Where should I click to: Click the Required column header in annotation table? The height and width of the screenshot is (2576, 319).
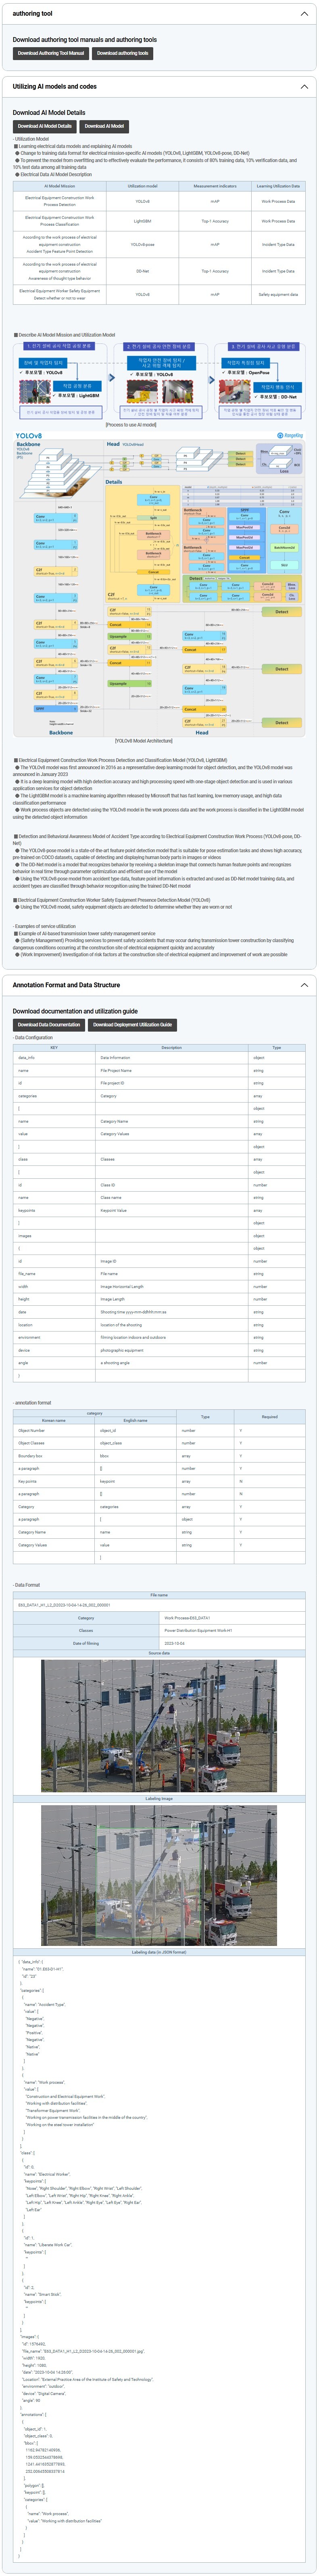pyautogui.click(x=269, y=1417)
